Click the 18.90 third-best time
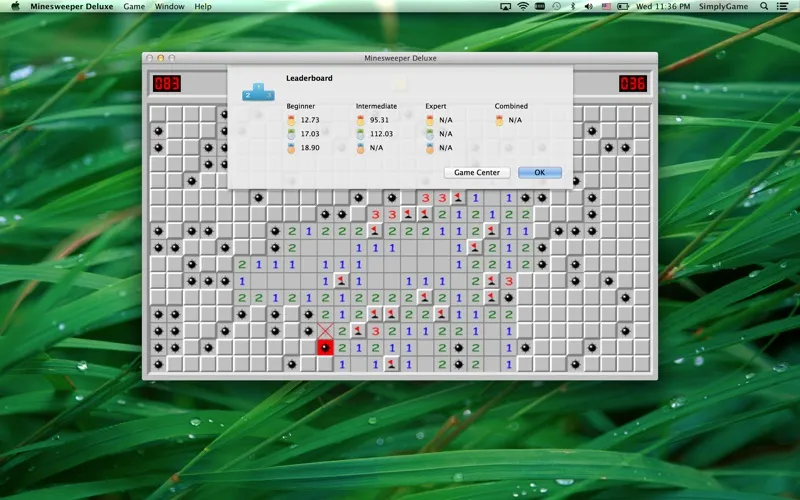The width and height of the screenshot is (800, 500). coord(310,147)
